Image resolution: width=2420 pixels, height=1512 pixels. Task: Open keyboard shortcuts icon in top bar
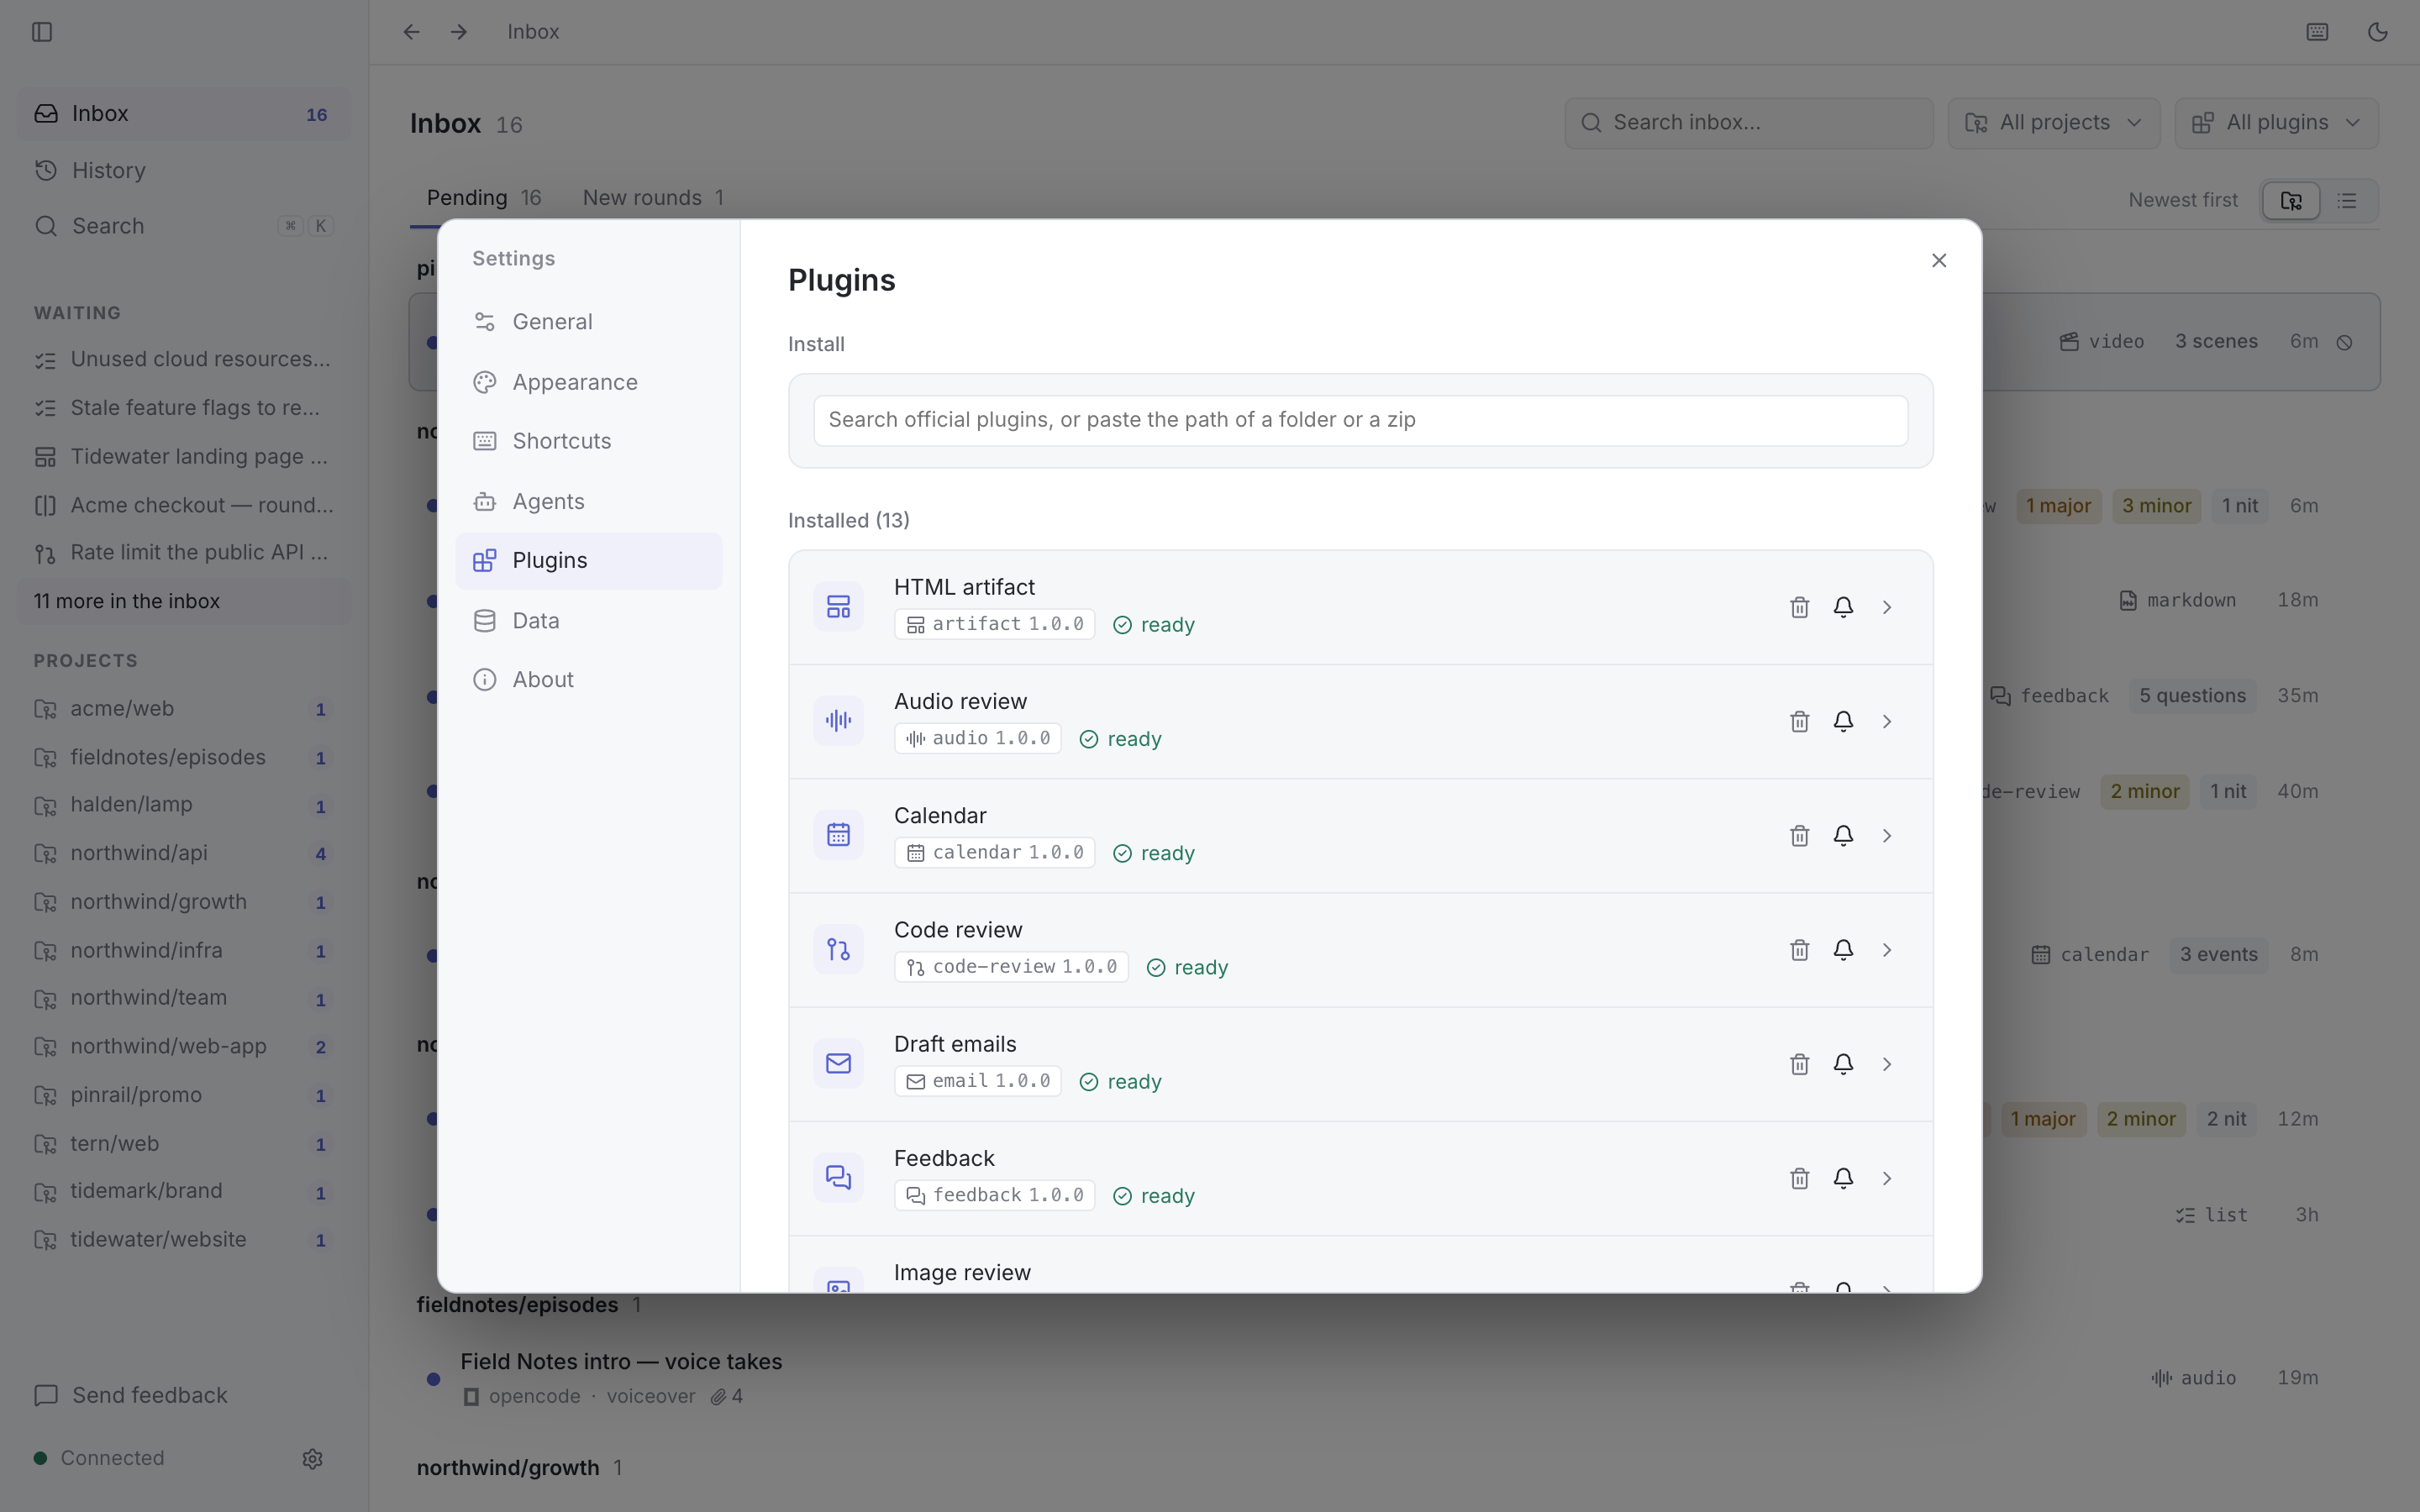2317,32
